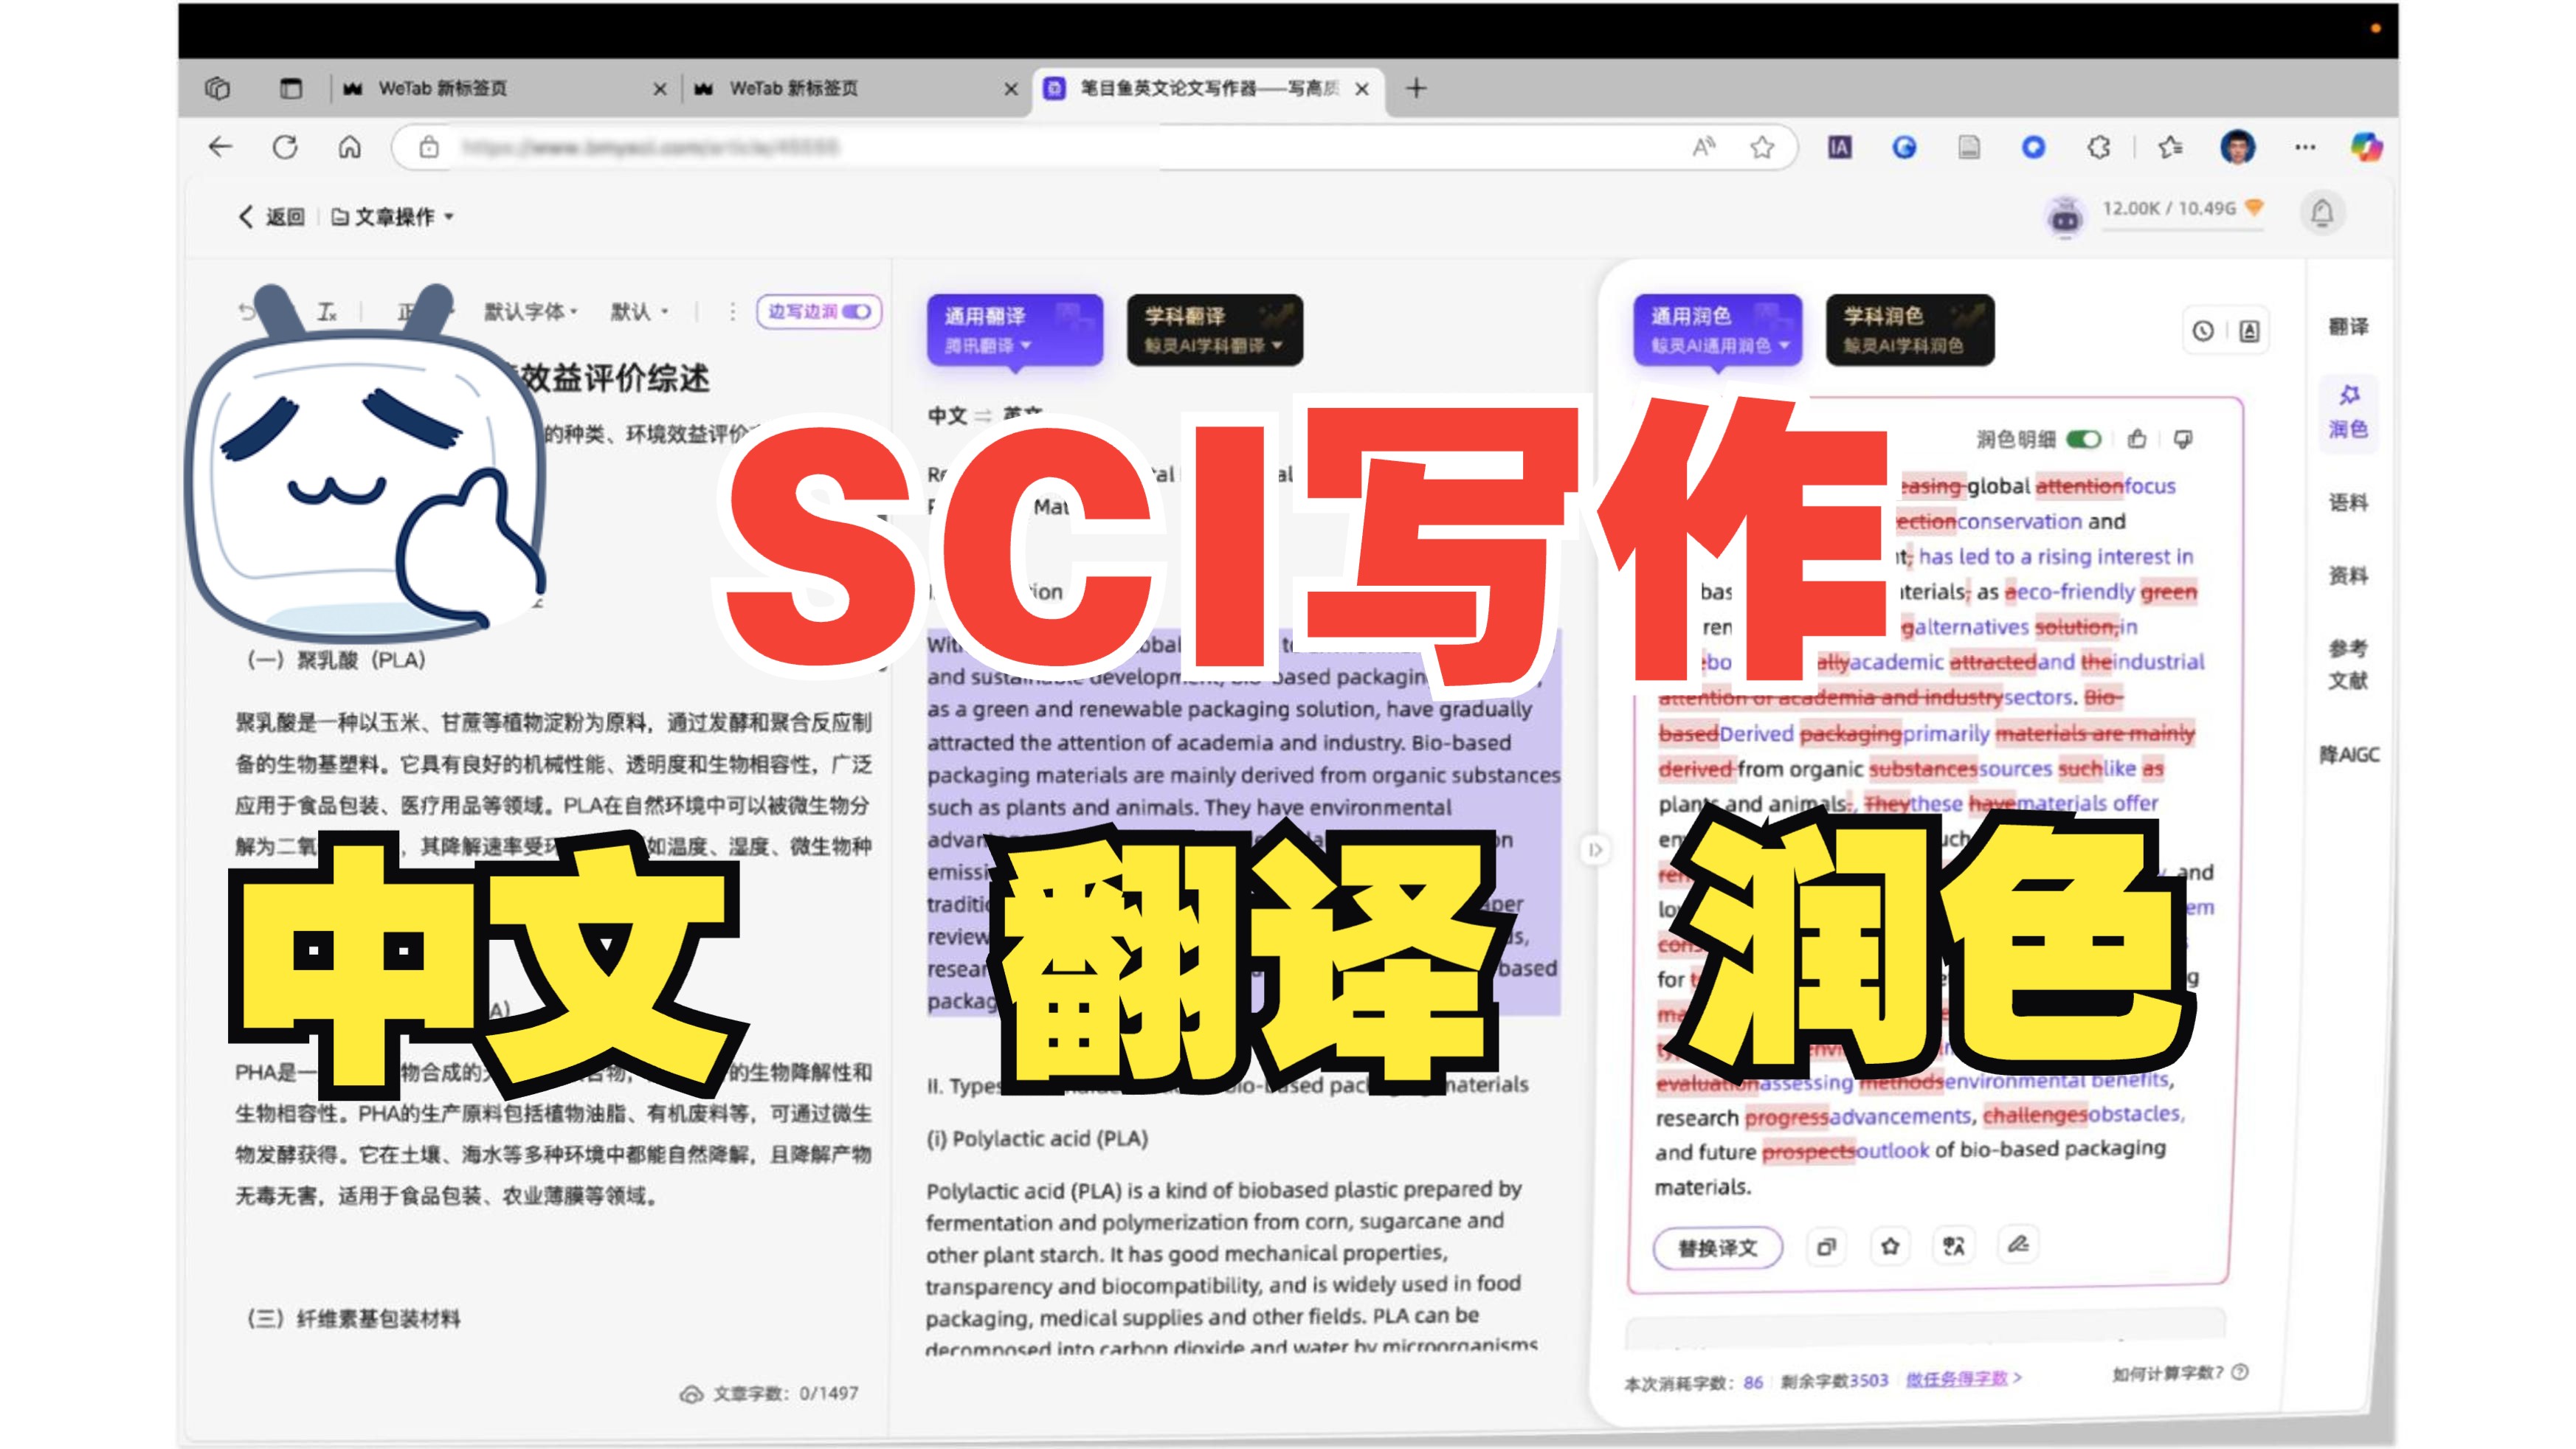Click the star favorite icon below polished text
2576x1449 pixels.
1890,1246
